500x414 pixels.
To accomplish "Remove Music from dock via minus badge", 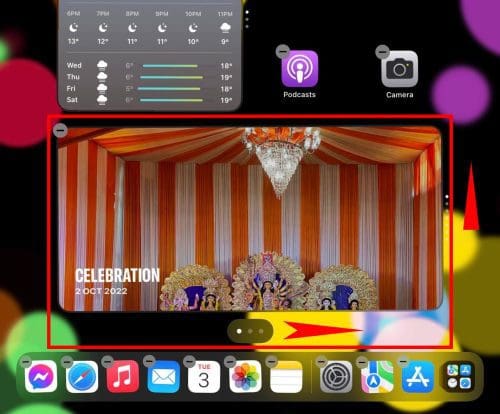I will [108, 361].
